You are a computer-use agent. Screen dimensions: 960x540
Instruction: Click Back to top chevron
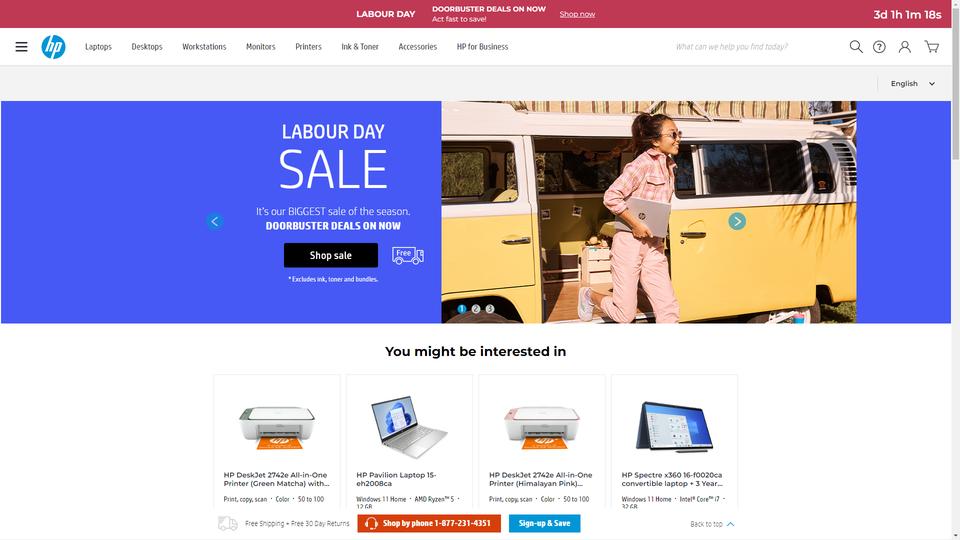[730, 524]
